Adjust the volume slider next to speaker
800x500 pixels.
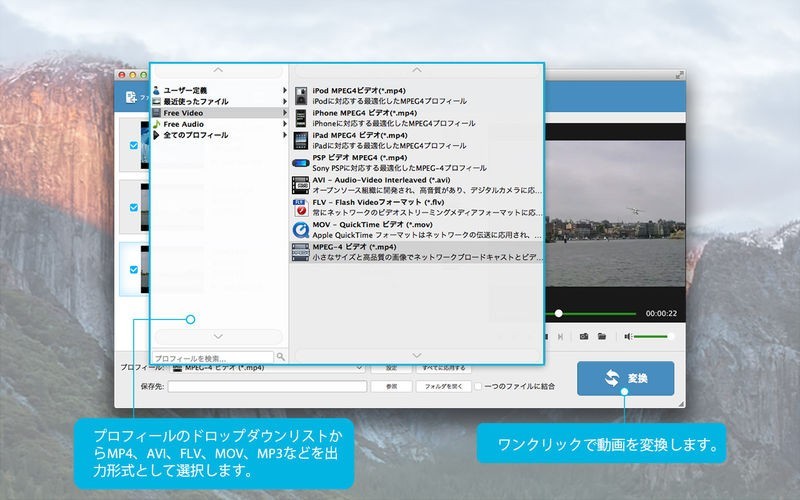pos(652,337)
